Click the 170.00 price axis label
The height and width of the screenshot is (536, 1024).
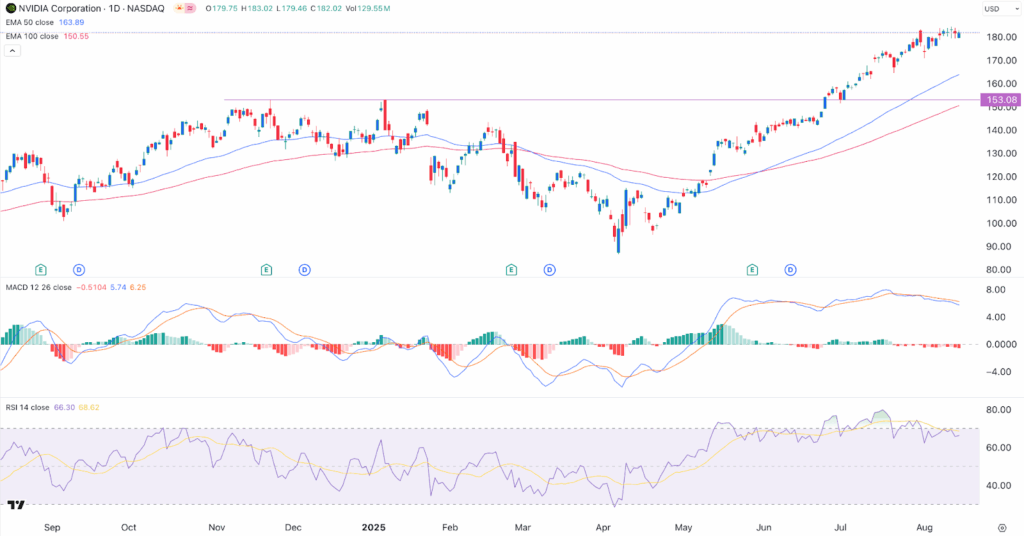1002,61
